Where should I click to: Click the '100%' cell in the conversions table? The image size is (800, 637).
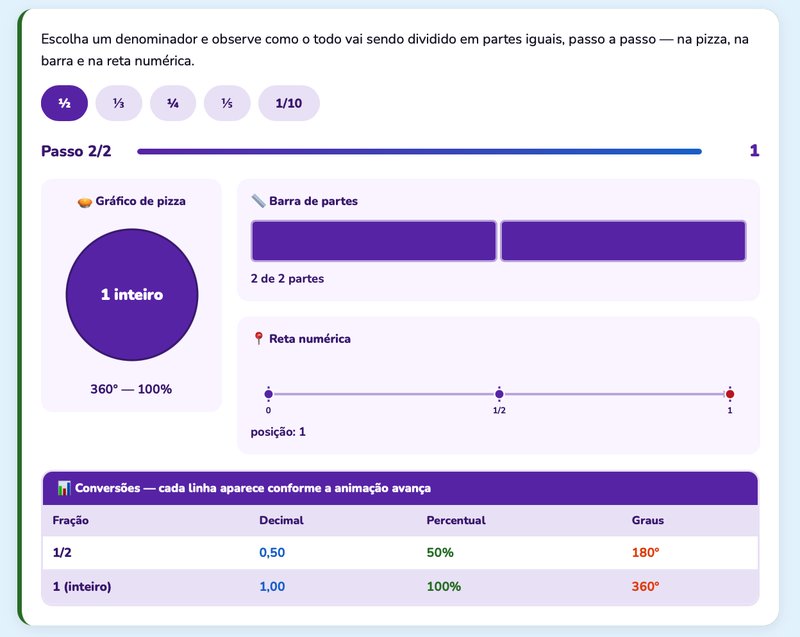(x=444, y=587)
